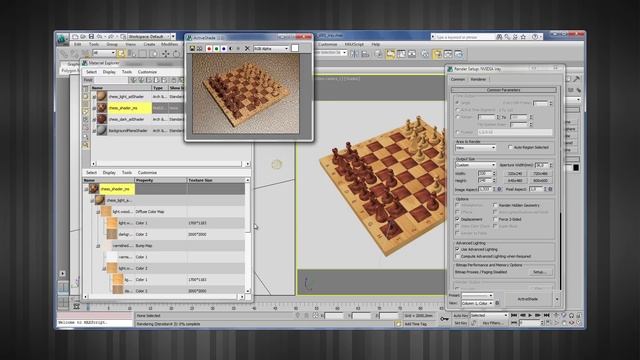Clear the ActiveShade image with the X icon

[x=247, y=49]
